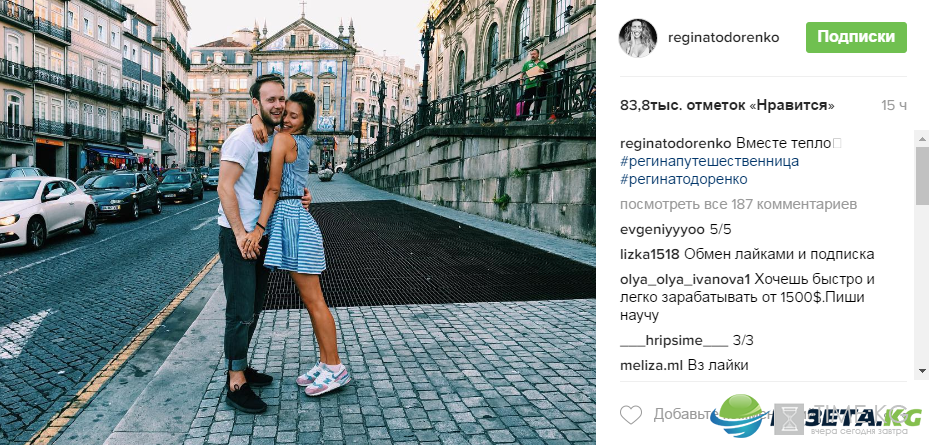Viewport: 929px width, 445px height.
Task: Open hashtag #регинатодоренко
Action: pyautogui.click(x=684, y=179)
